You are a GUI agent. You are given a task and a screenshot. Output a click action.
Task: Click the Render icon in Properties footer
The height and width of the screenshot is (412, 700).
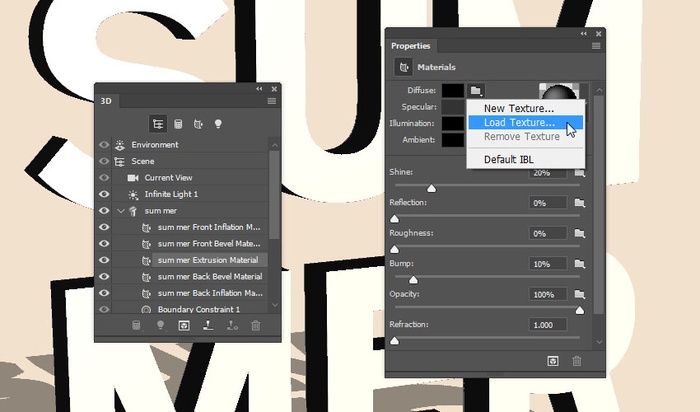[553, 361]
